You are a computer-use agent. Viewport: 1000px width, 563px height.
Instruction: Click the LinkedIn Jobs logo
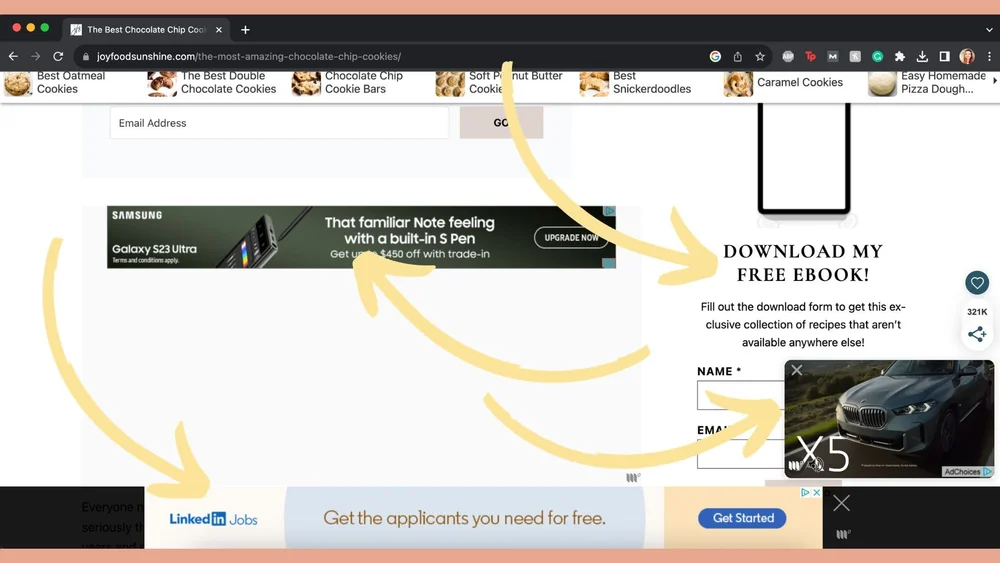coord(214,519)
